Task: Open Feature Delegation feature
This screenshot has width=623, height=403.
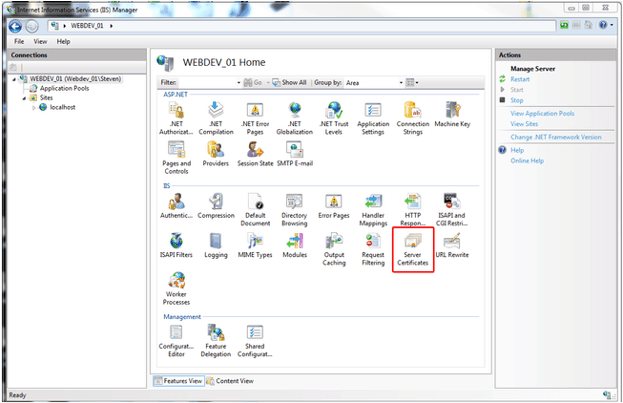Action: click(x=216, y=341)
